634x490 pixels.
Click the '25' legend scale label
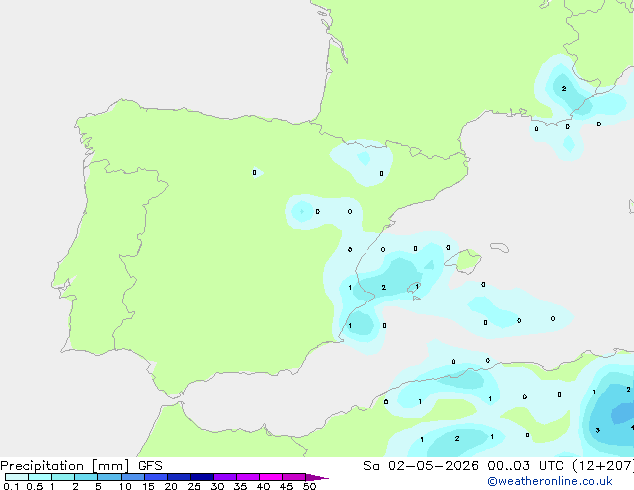tap(194, 486)
